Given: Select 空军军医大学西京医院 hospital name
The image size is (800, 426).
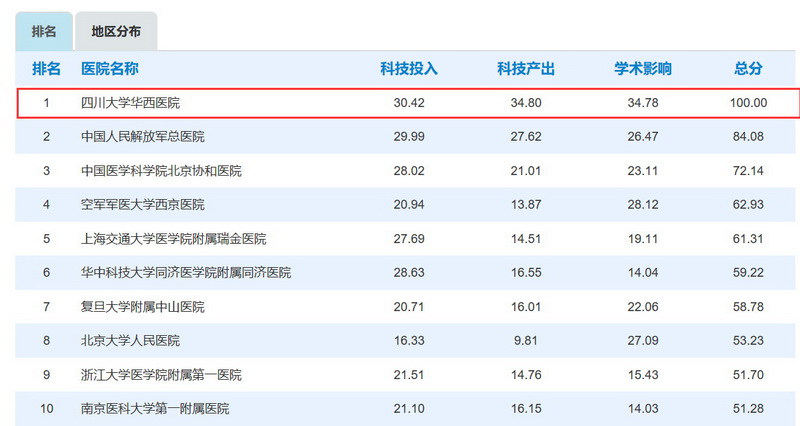Looking at the screenshot, I should [x=143, y=205].
